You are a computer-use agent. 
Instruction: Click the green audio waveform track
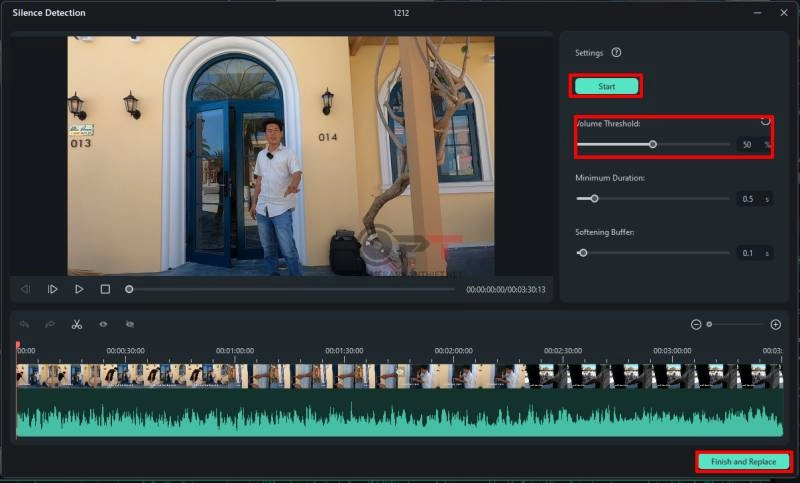399,413
